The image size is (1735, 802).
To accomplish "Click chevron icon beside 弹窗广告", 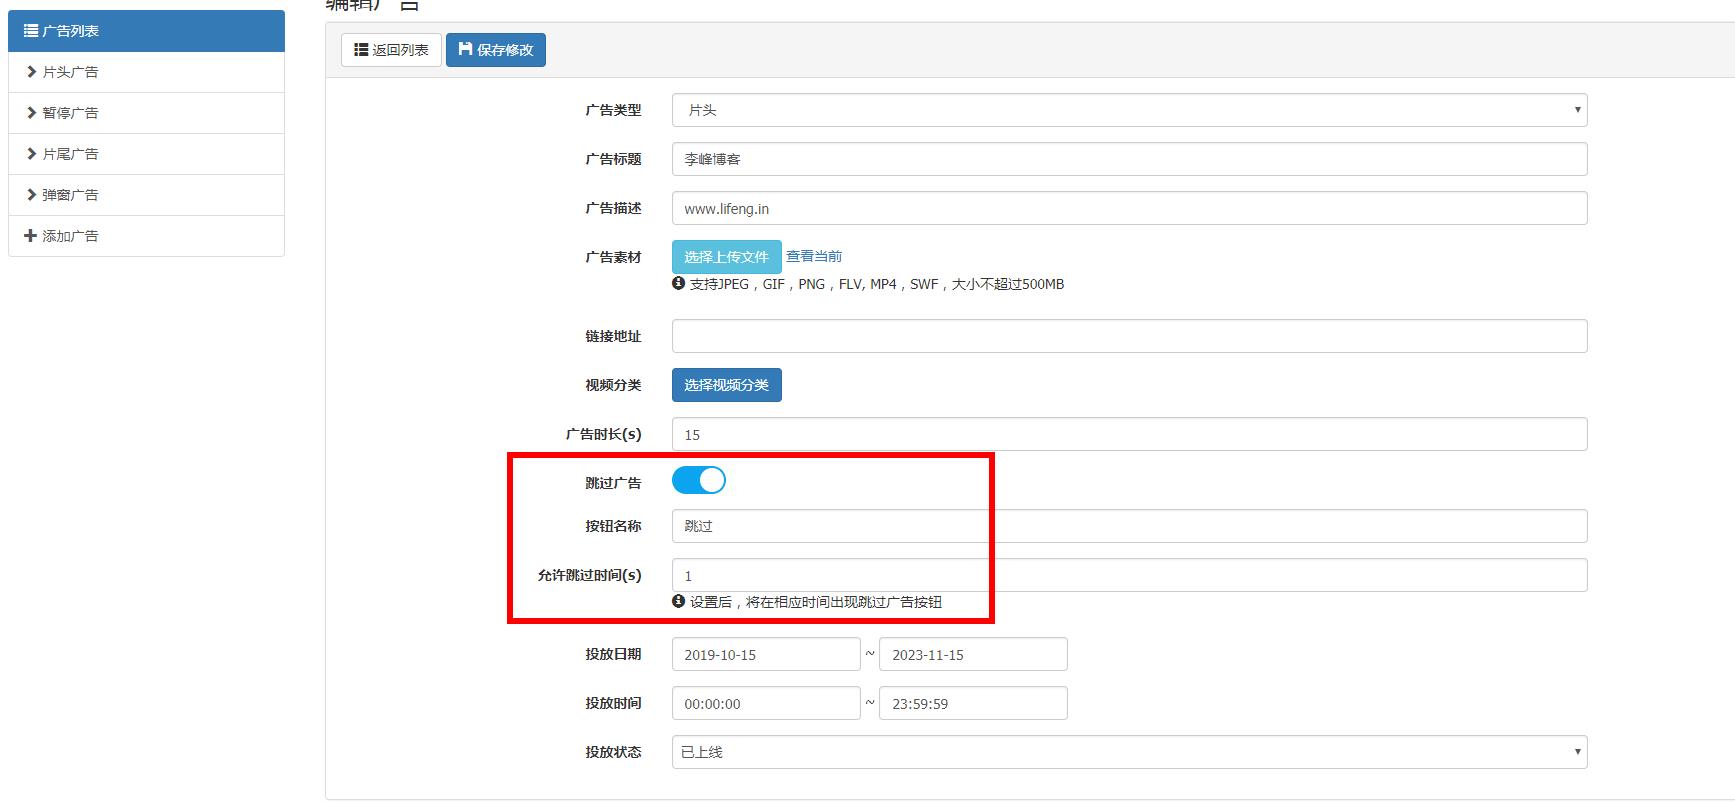I will pos(32,195).
